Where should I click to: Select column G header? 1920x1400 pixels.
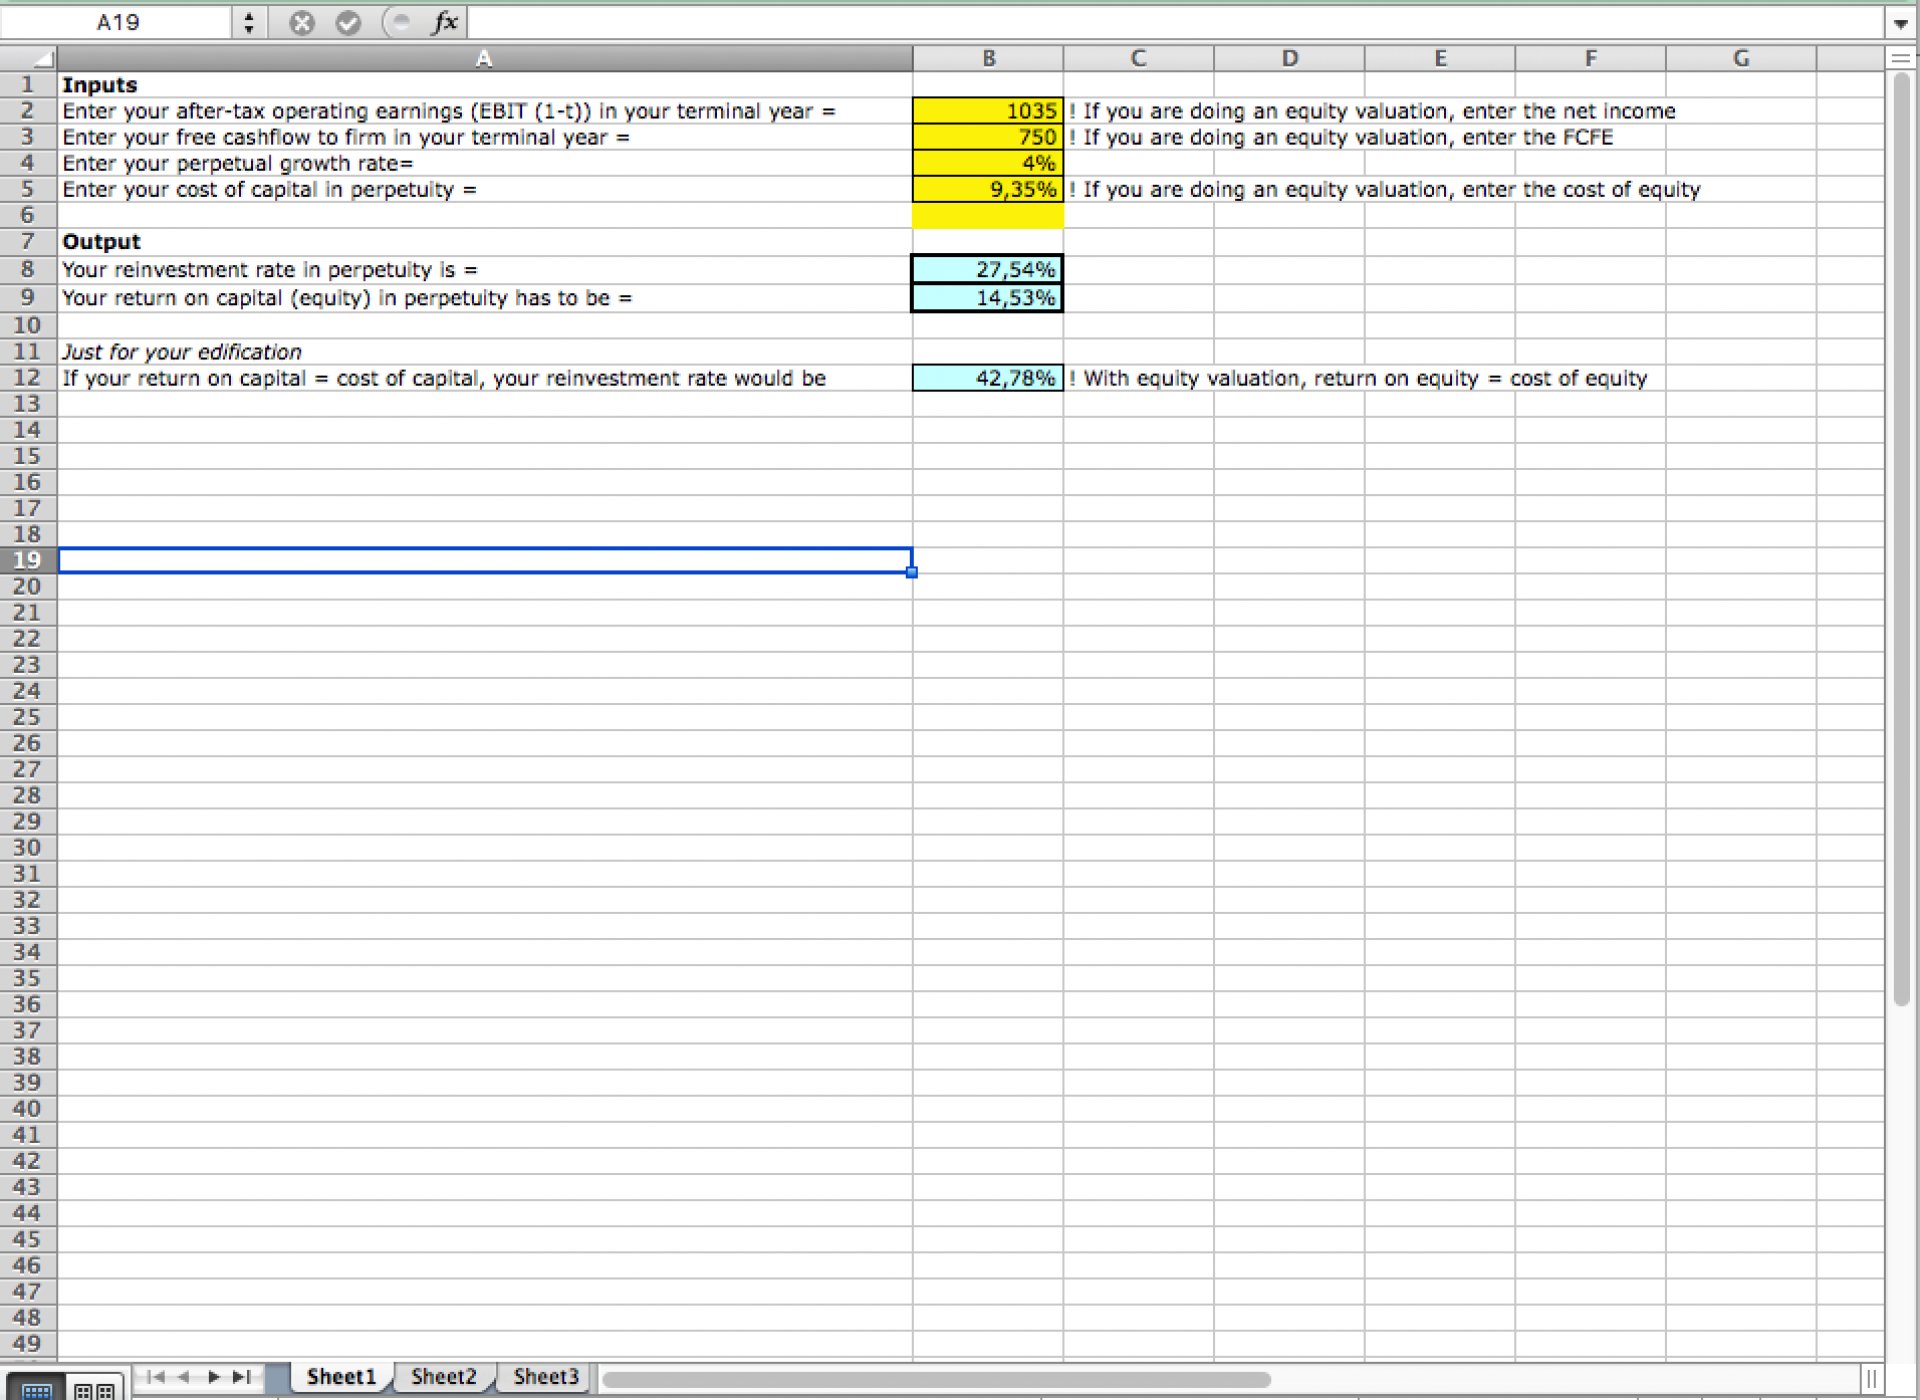coord(1741,58)
